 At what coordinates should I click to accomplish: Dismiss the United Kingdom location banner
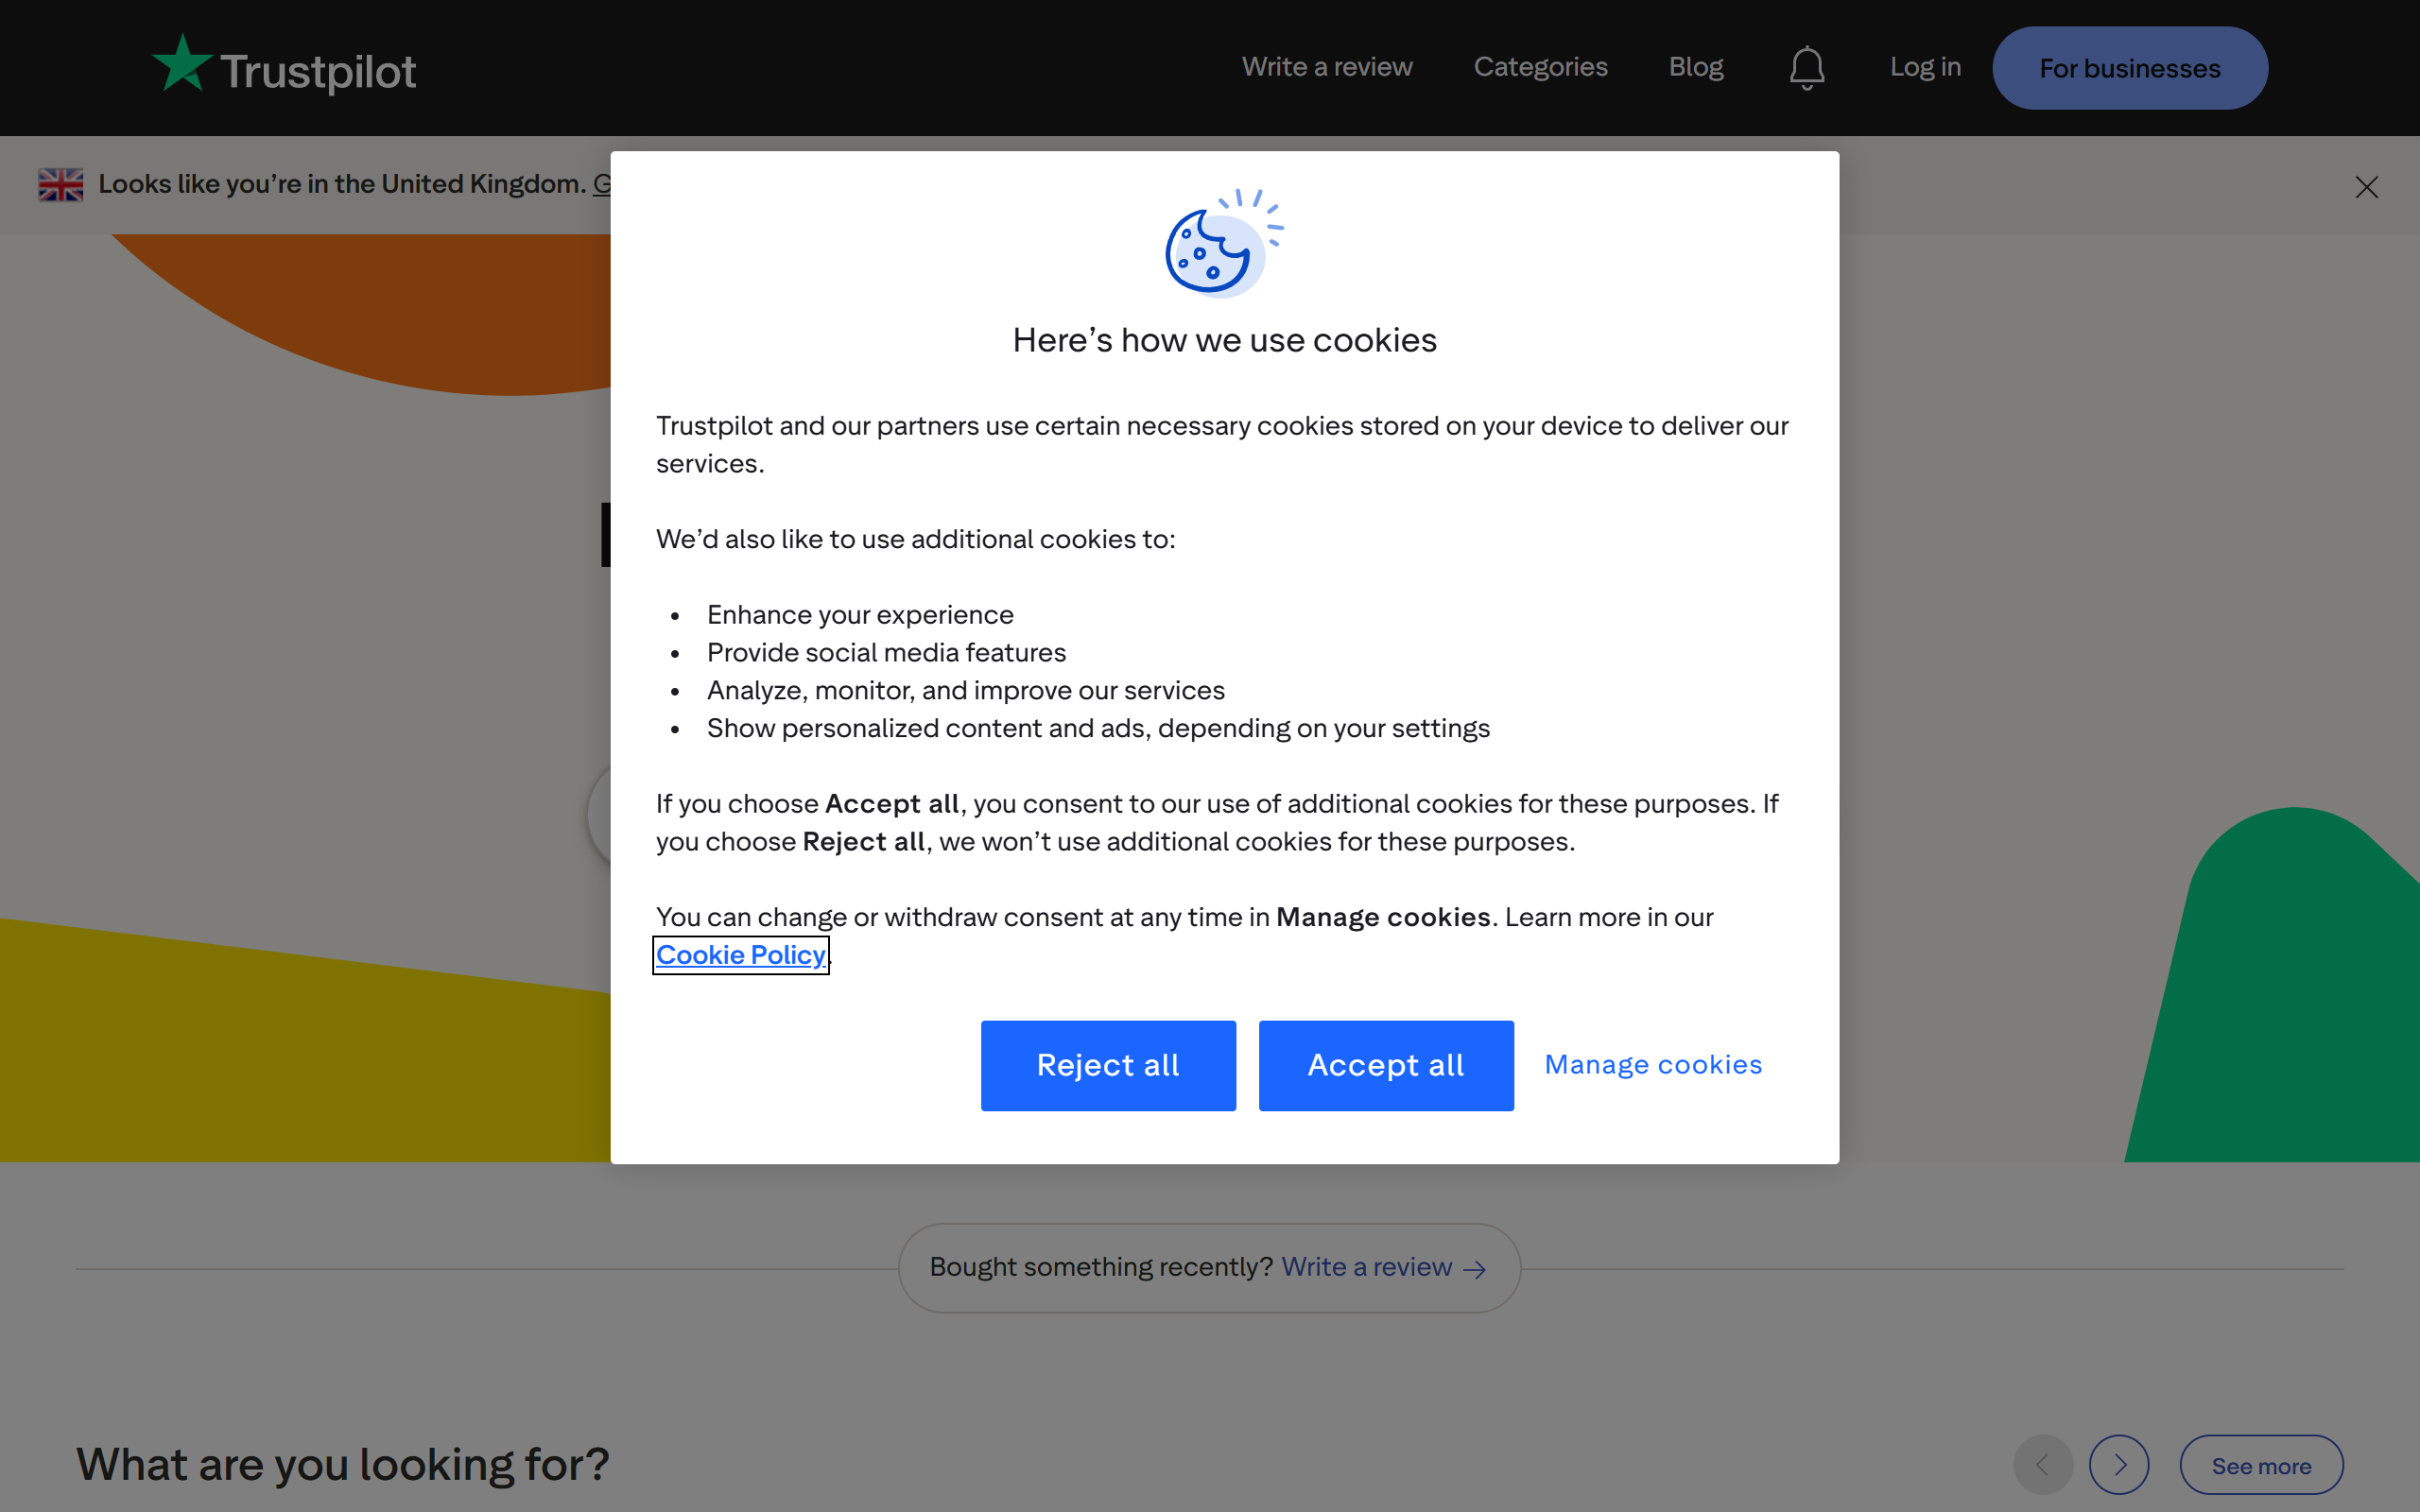point(2366,187)
